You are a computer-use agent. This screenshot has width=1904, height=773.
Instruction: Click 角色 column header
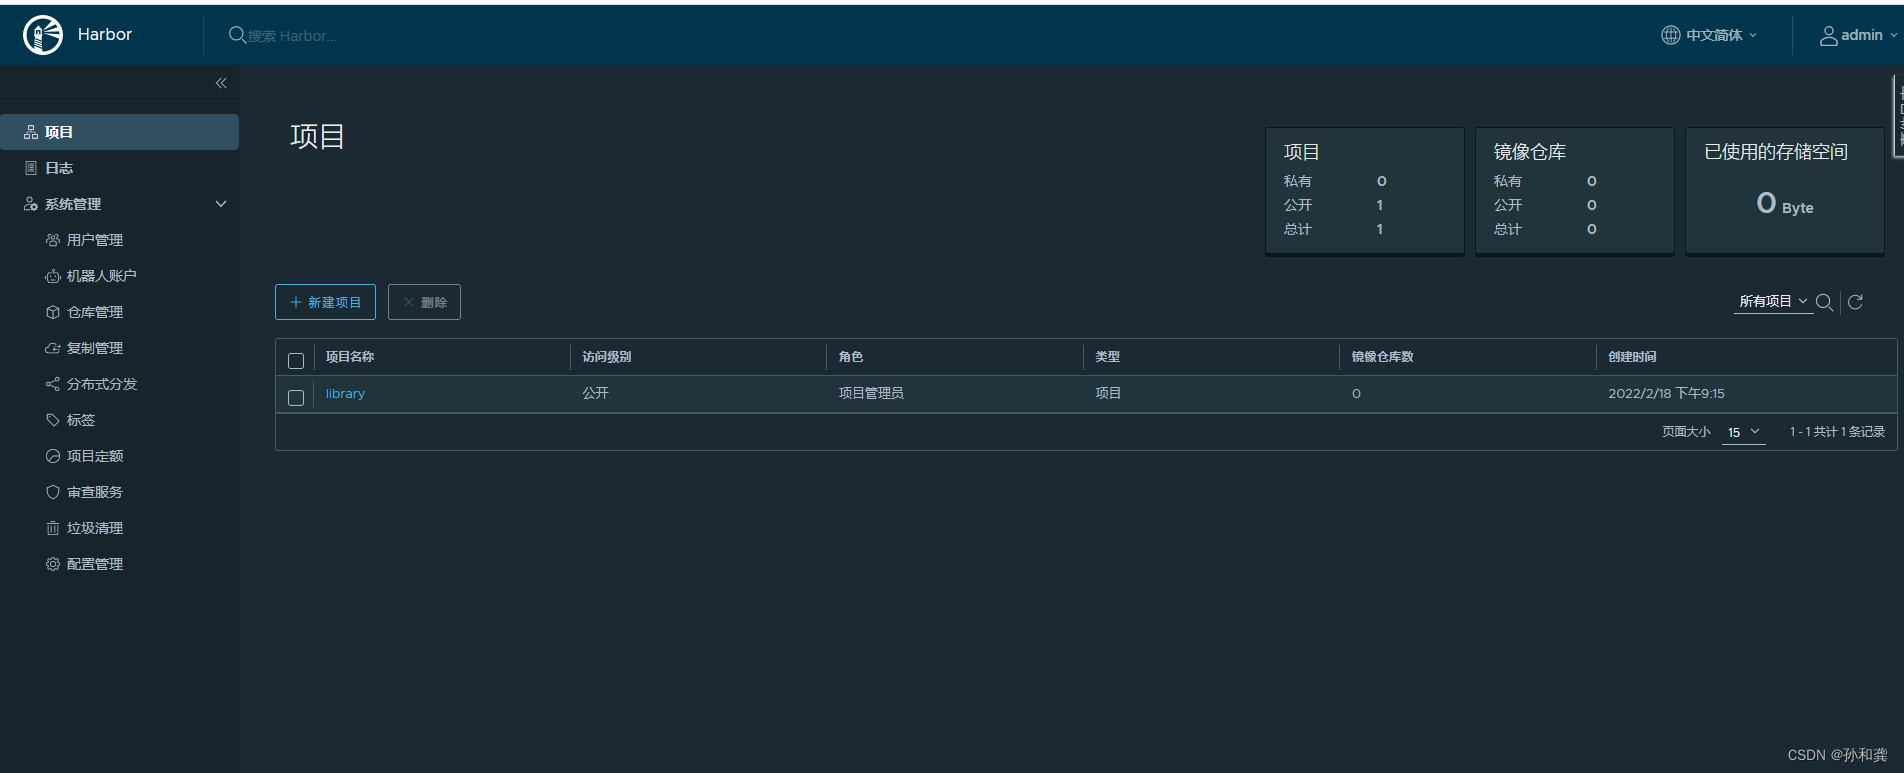pyautogui.click(x=851, y=357)
